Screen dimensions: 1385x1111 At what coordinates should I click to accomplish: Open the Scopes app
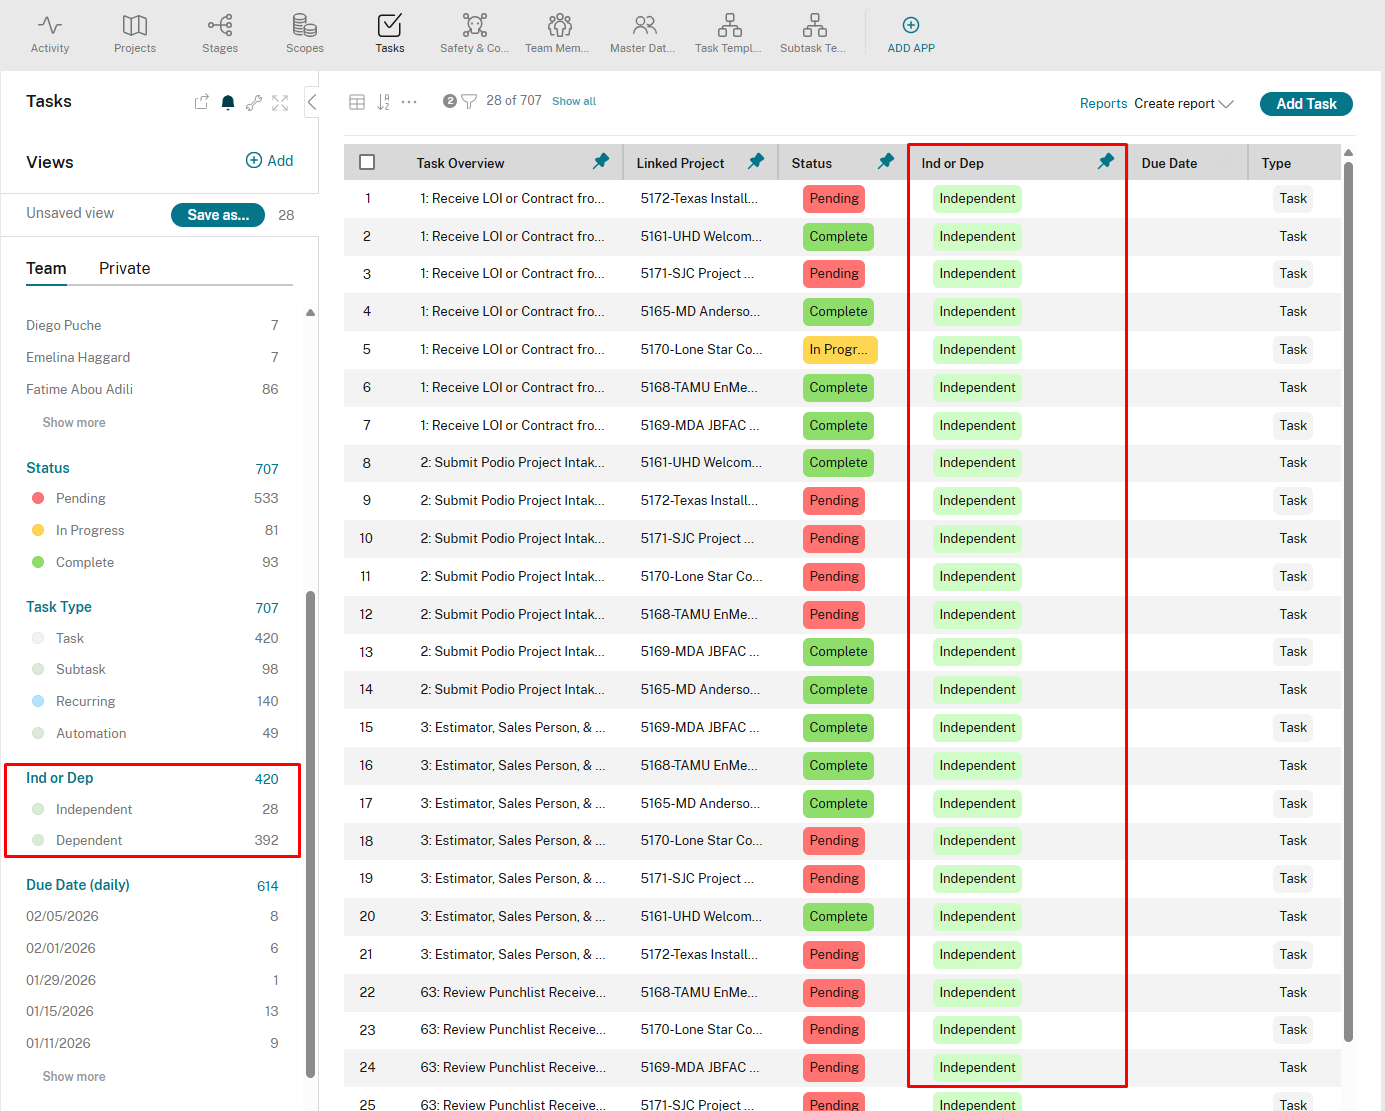click(x=305, y=34)
